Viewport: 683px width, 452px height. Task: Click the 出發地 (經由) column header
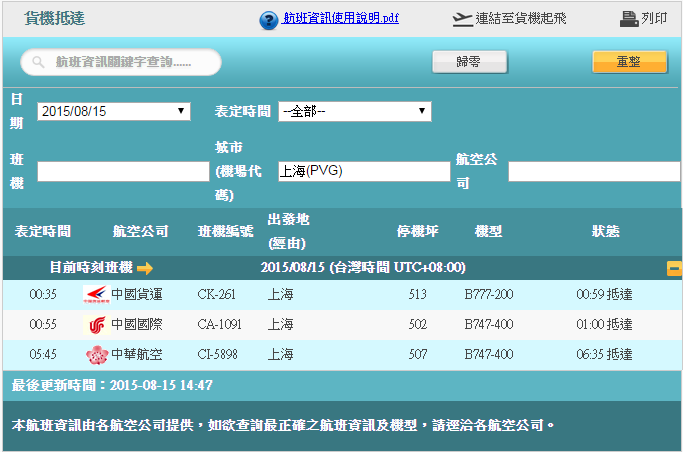[x=288, y=231]
